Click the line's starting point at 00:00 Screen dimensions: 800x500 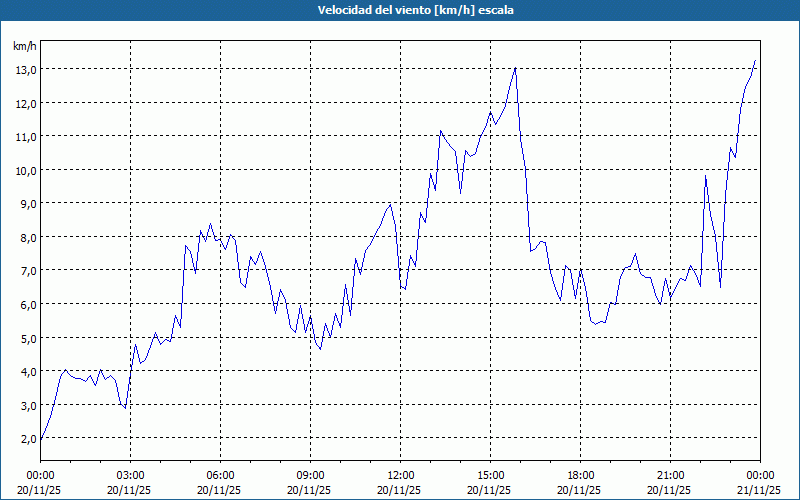point(40,438)
